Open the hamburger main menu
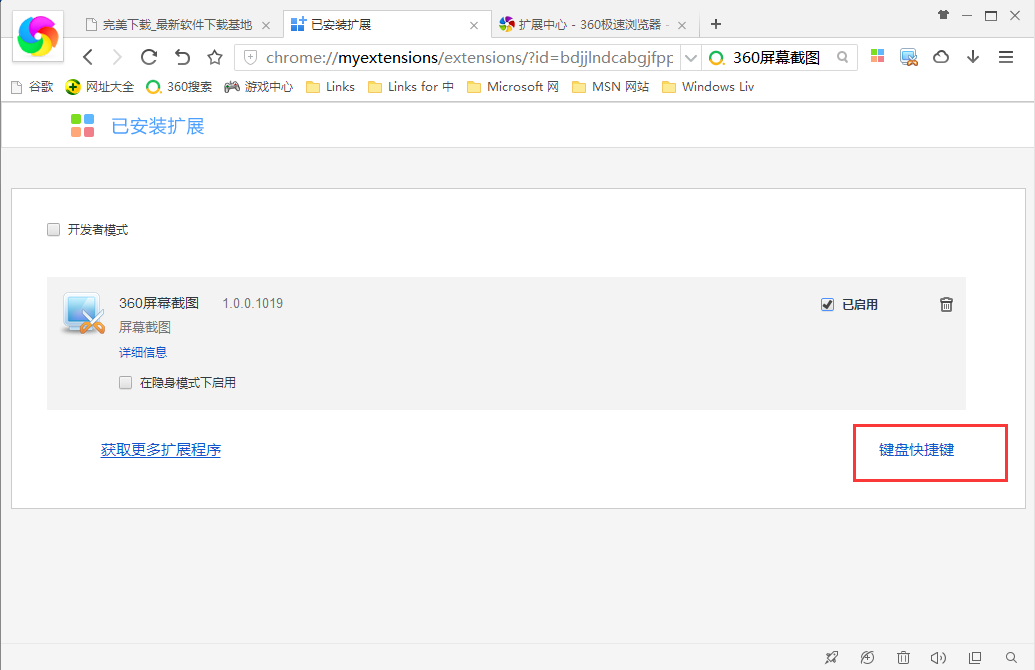The width and height of the screenshot is (1035, 670). 1006,57
